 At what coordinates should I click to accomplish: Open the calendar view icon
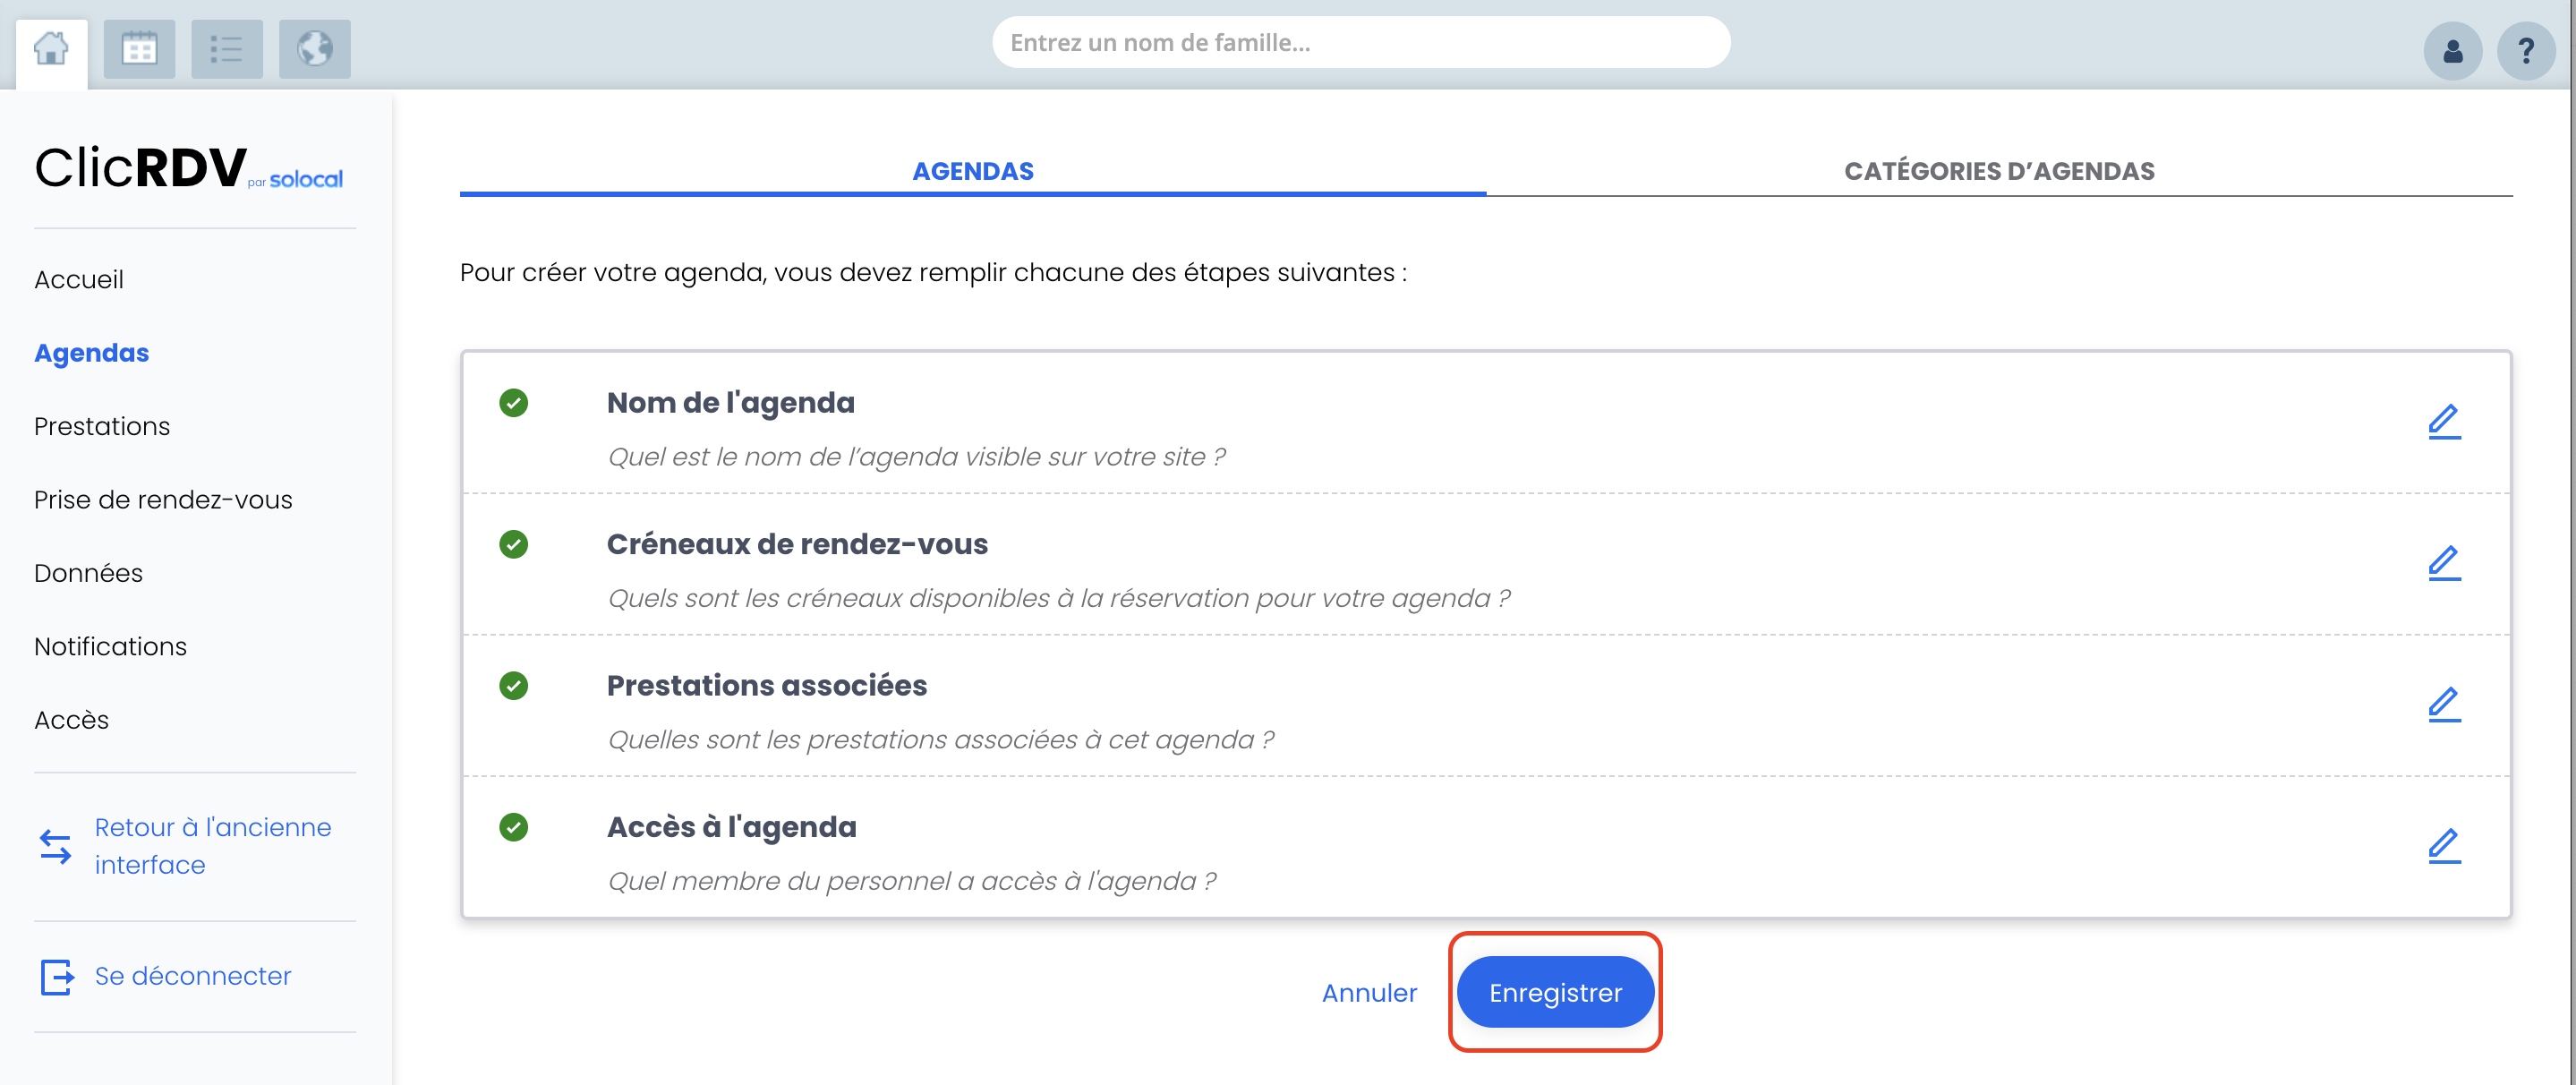(x=139, y=49)
